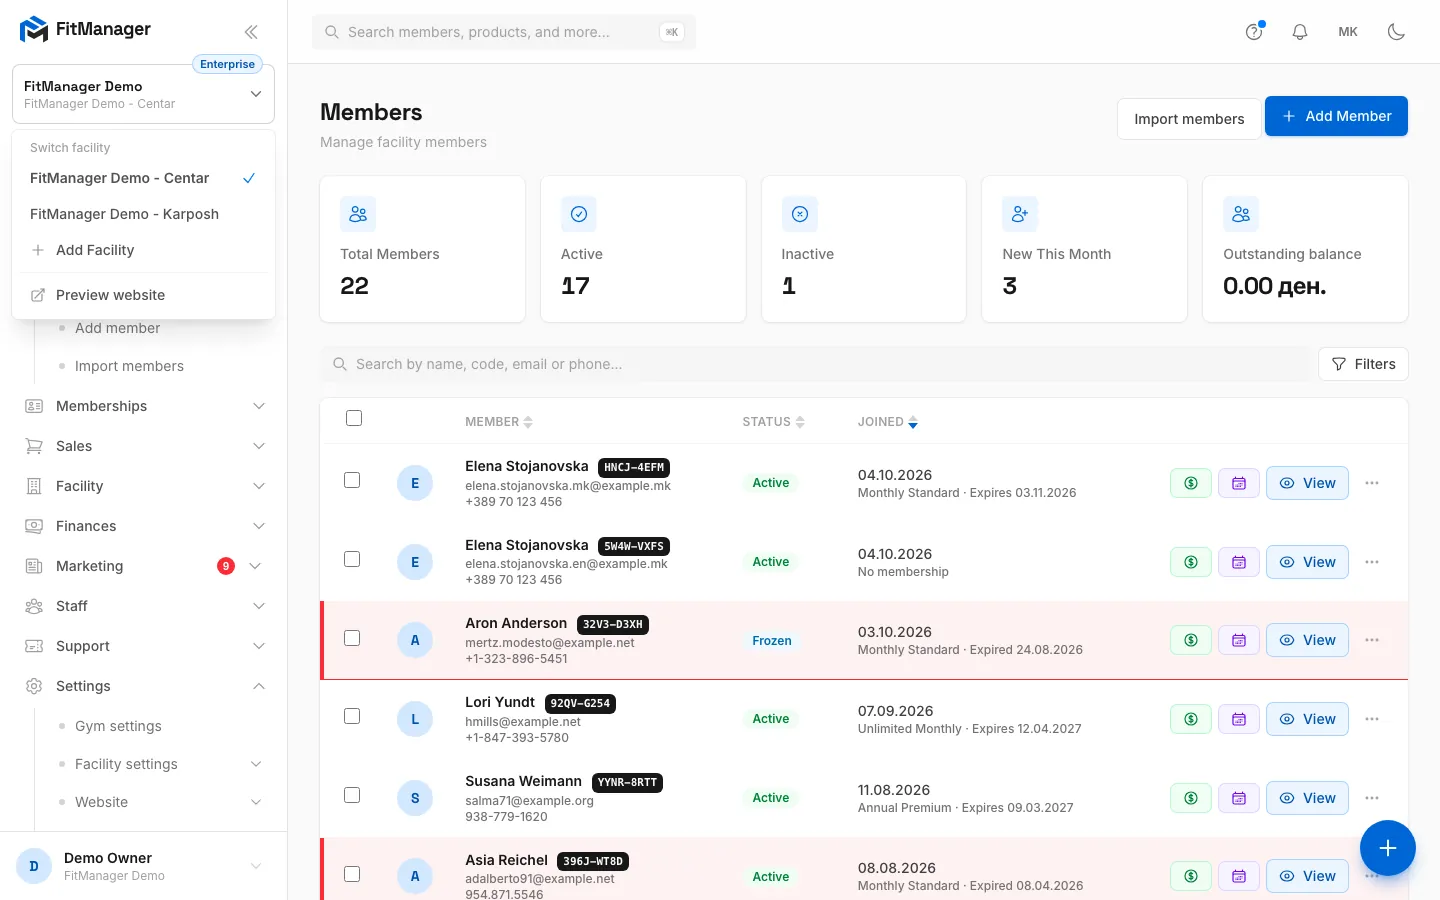Open the FitManager Demo facility switcher dropdown
This screenshot has height=900, width=1440.
(143, 94)
